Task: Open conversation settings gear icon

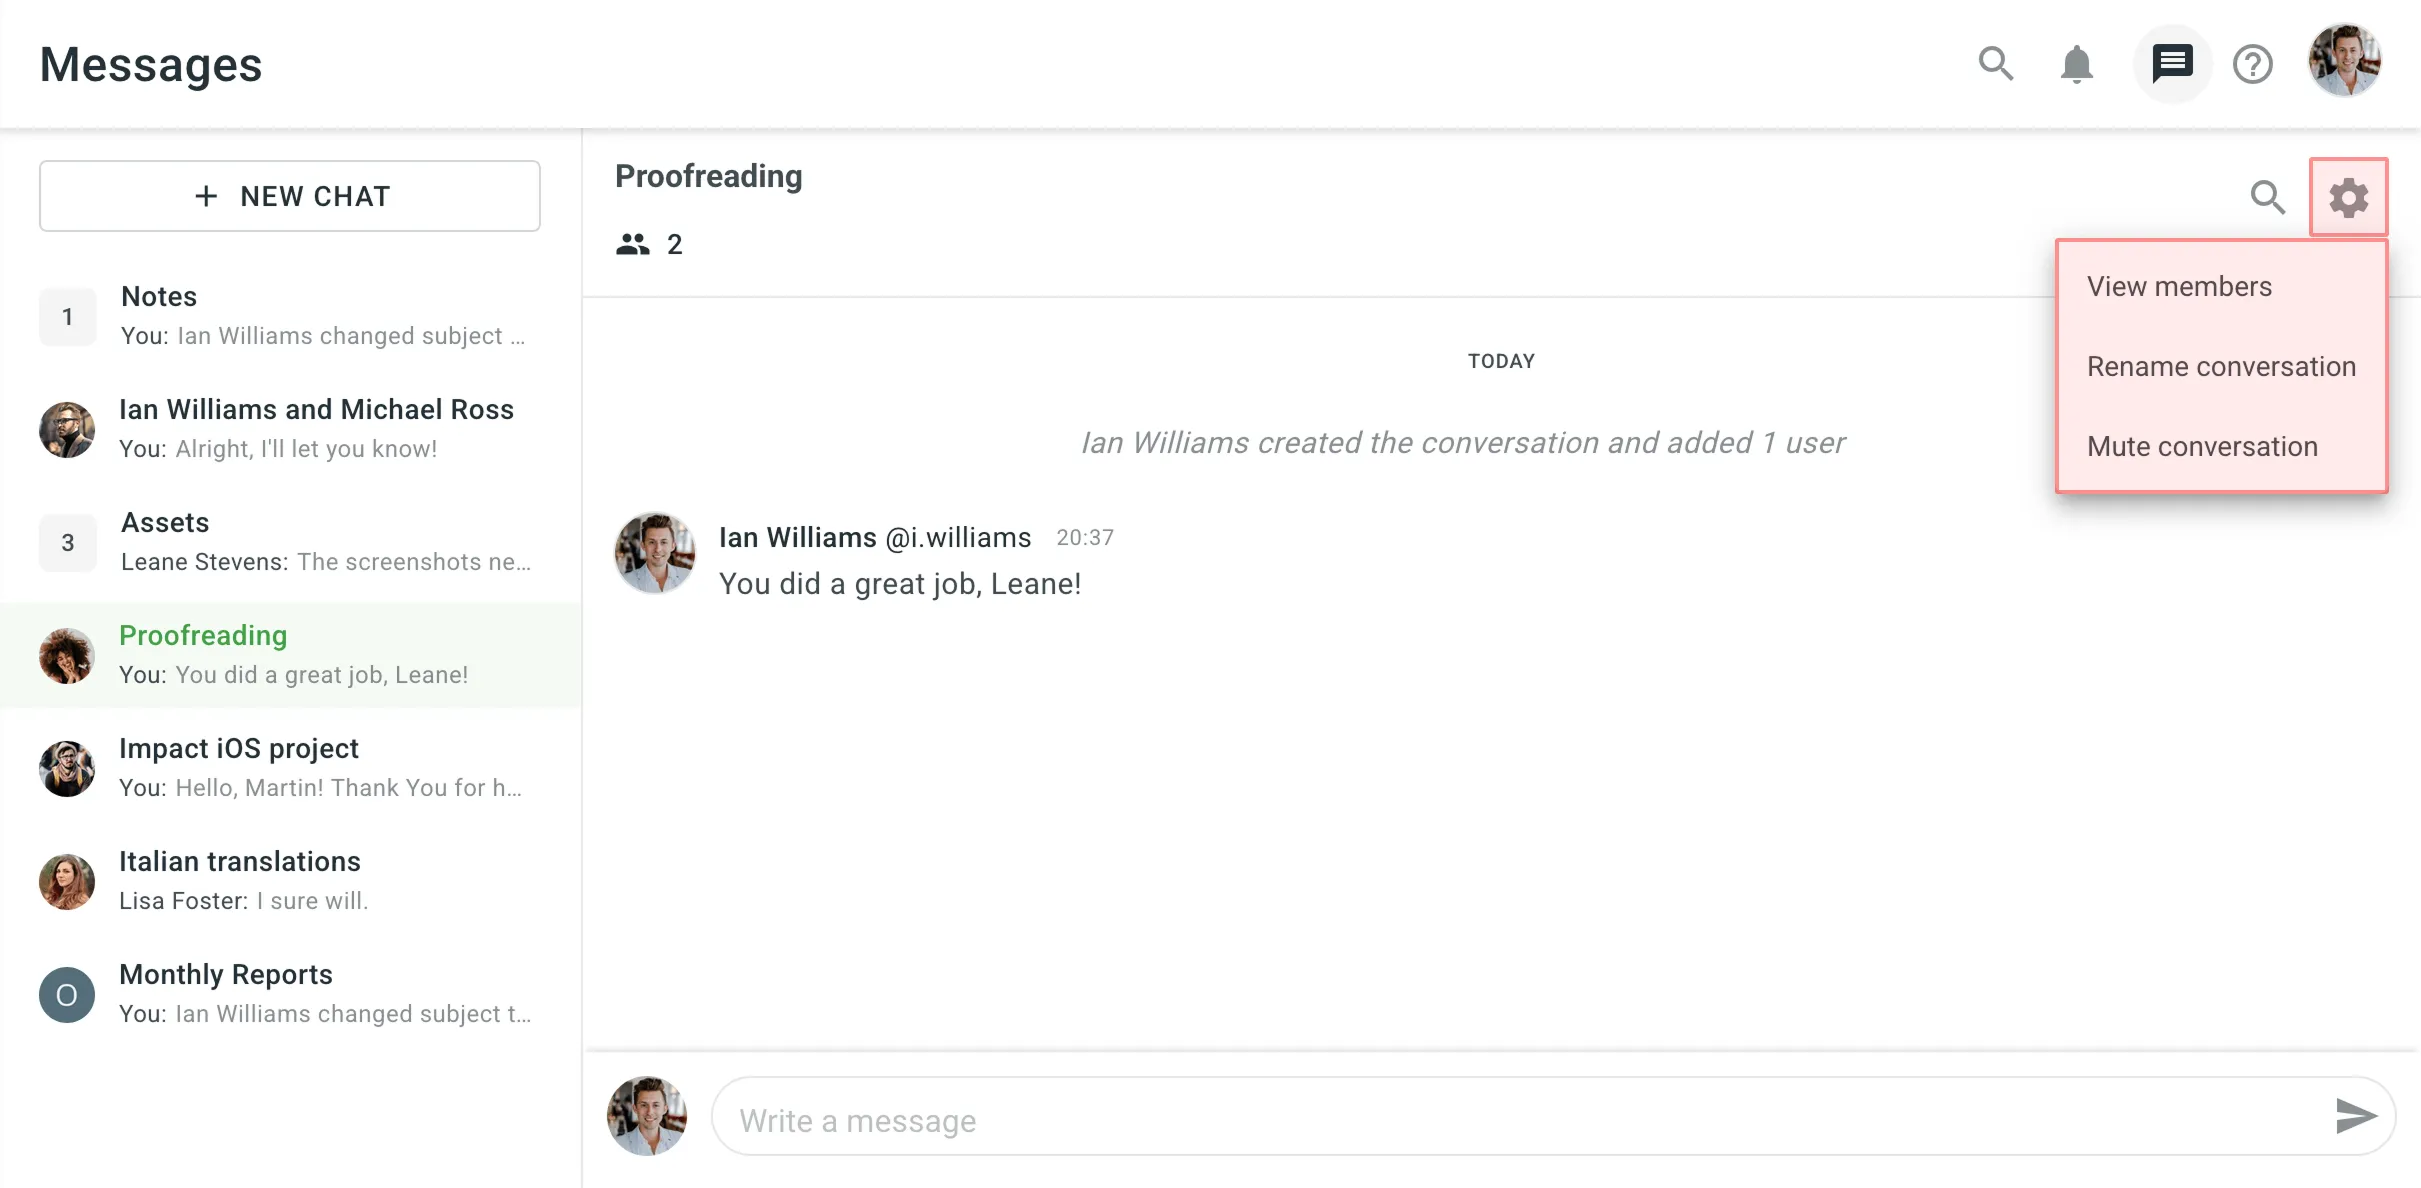Action: tap(2349, 196)
